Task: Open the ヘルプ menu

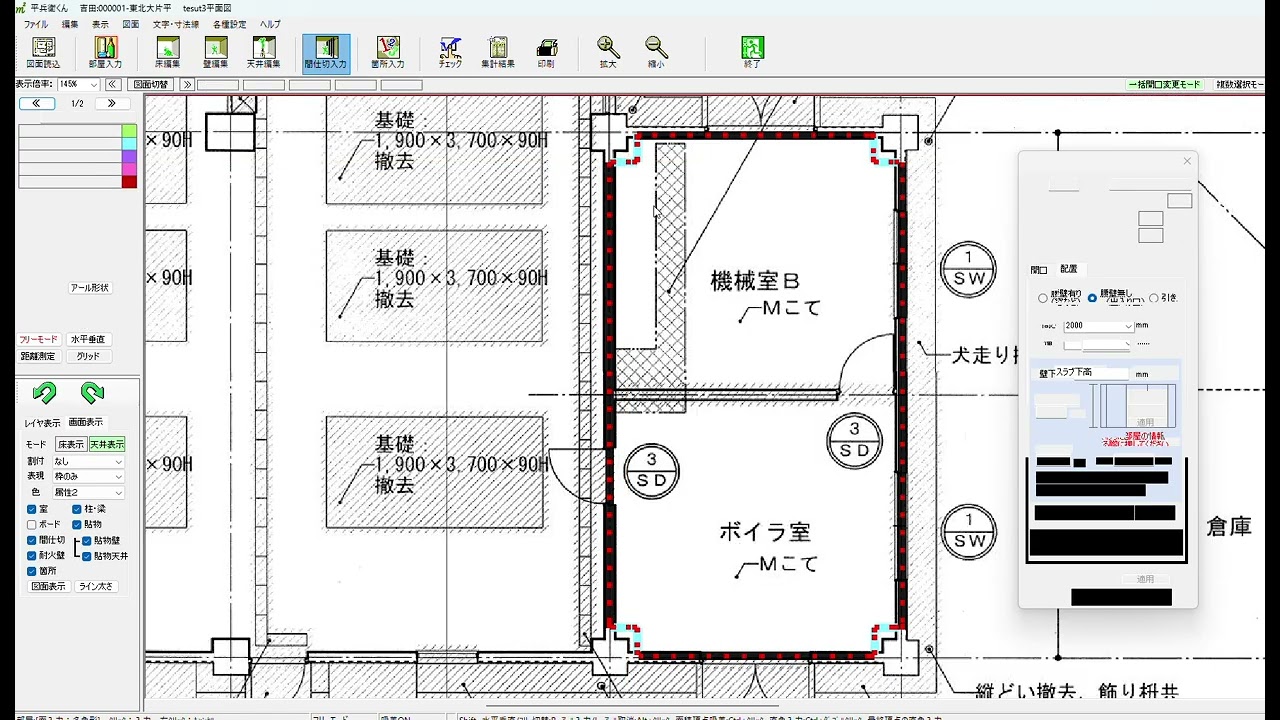Action: (270, 24)
